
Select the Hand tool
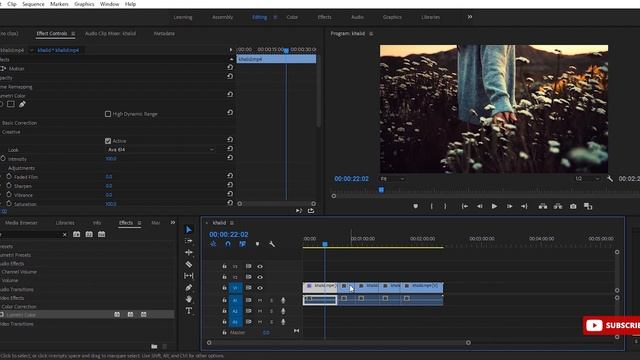pos(189,299)
